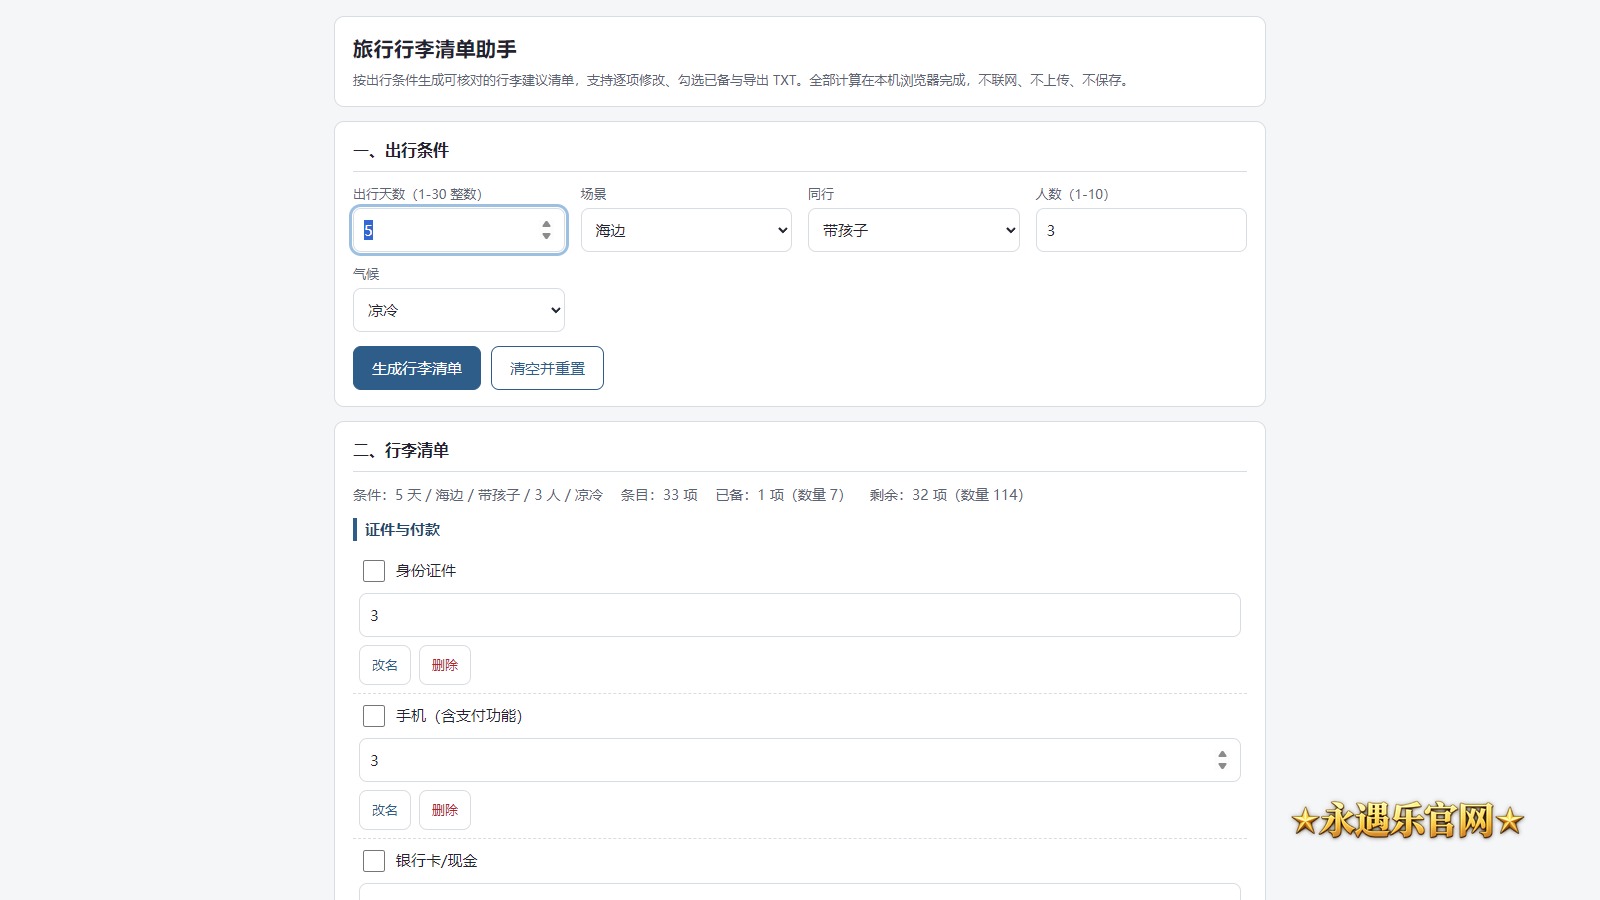Click the 人数 input field
Image resolution: width=1600 pixels, height=900 pixels.
tap(1141, 230)
